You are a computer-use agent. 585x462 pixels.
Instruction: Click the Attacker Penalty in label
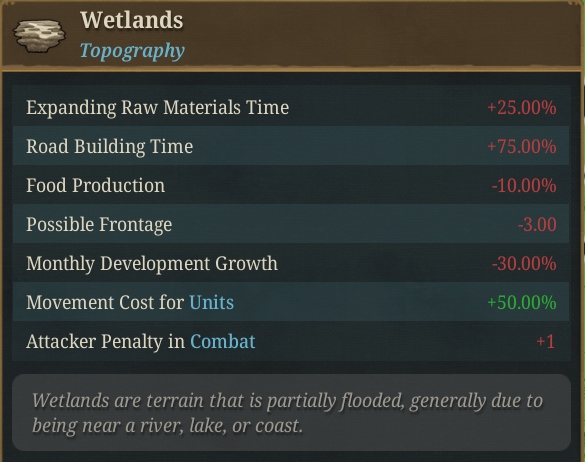point(106,341)
